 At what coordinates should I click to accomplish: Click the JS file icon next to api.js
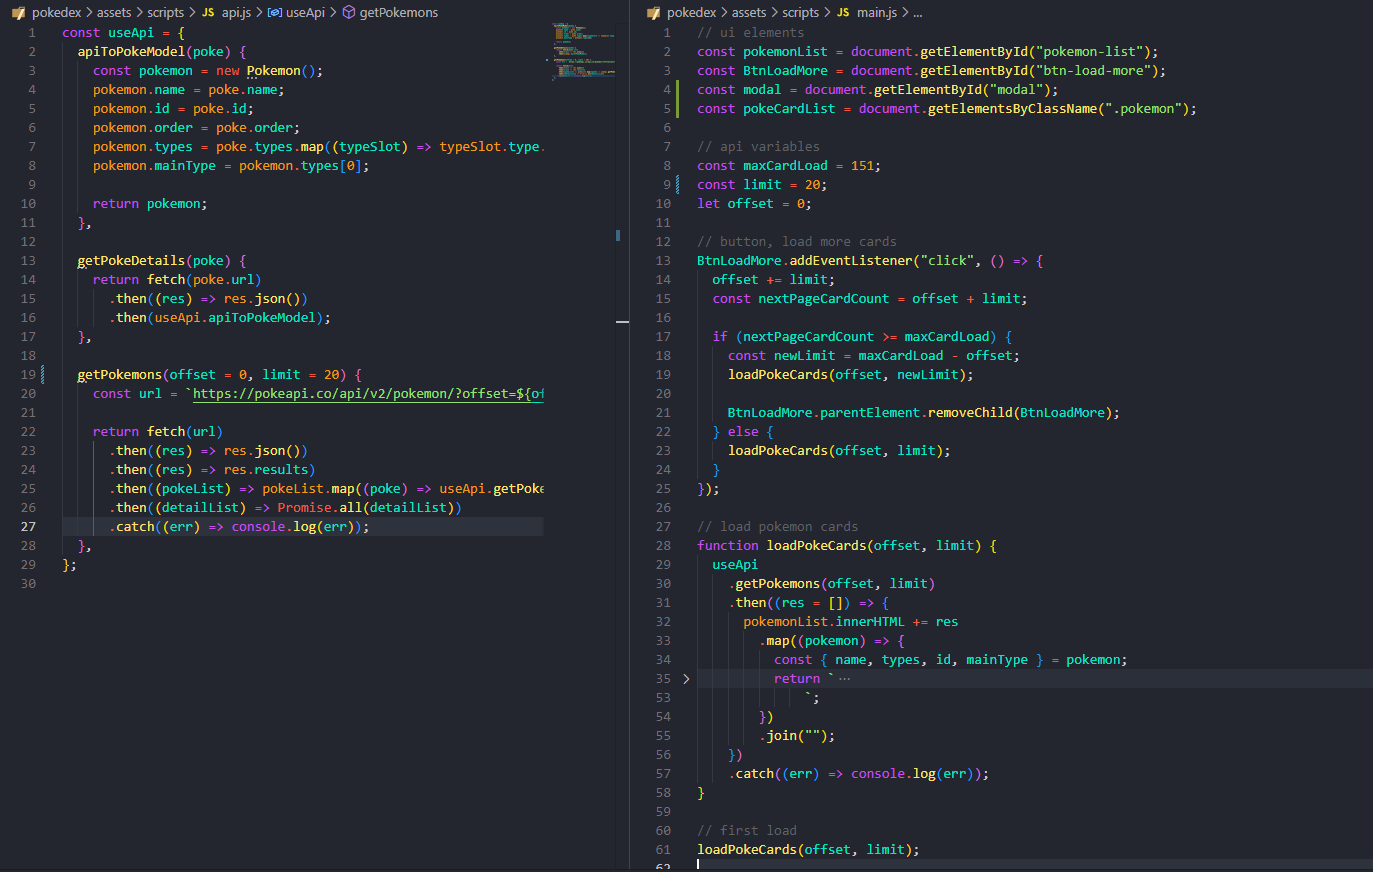coord(208,13)
